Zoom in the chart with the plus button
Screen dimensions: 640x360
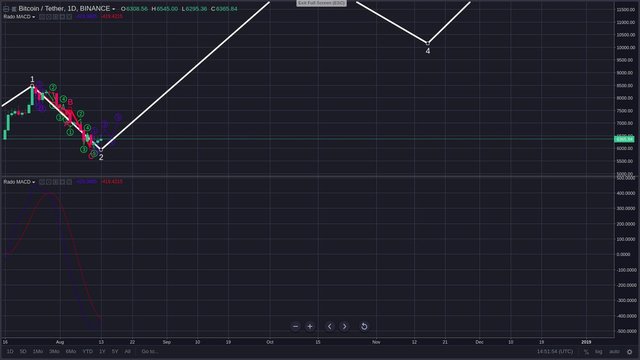pyautogui.click(x=310, y=326)
